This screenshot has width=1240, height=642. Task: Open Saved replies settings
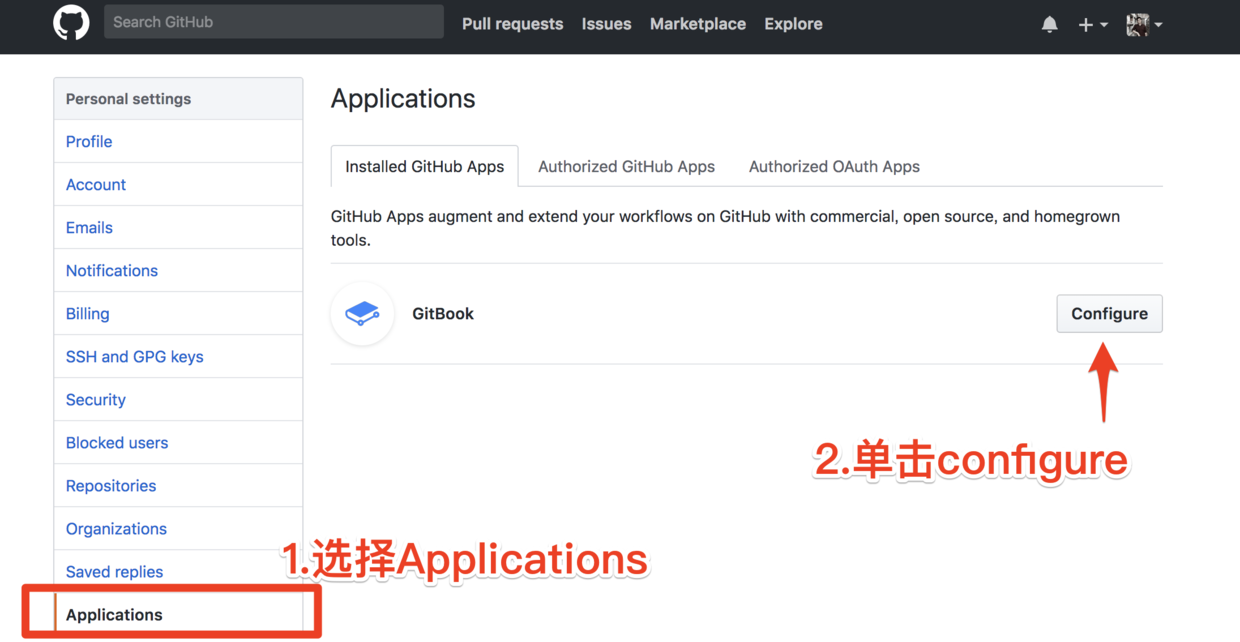(178, 572)
